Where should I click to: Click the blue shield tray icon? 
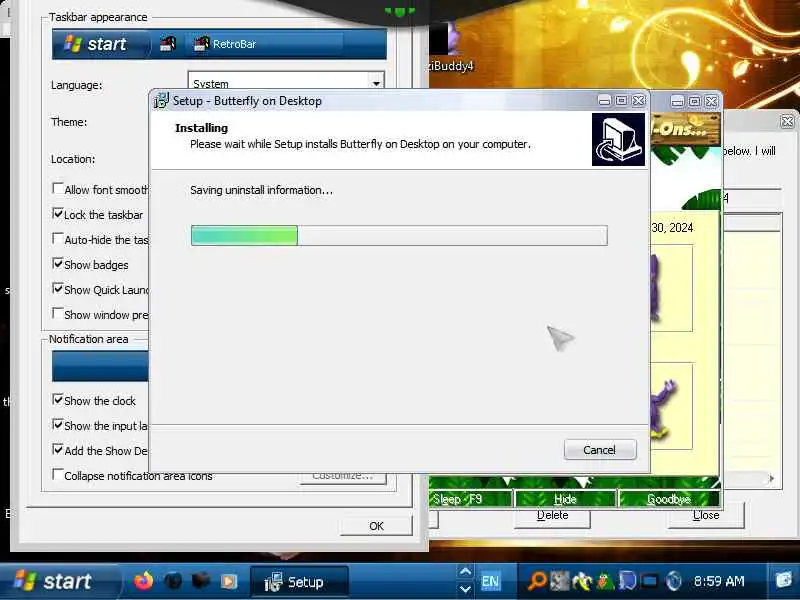pyautogui.click(x=628, y=581)
